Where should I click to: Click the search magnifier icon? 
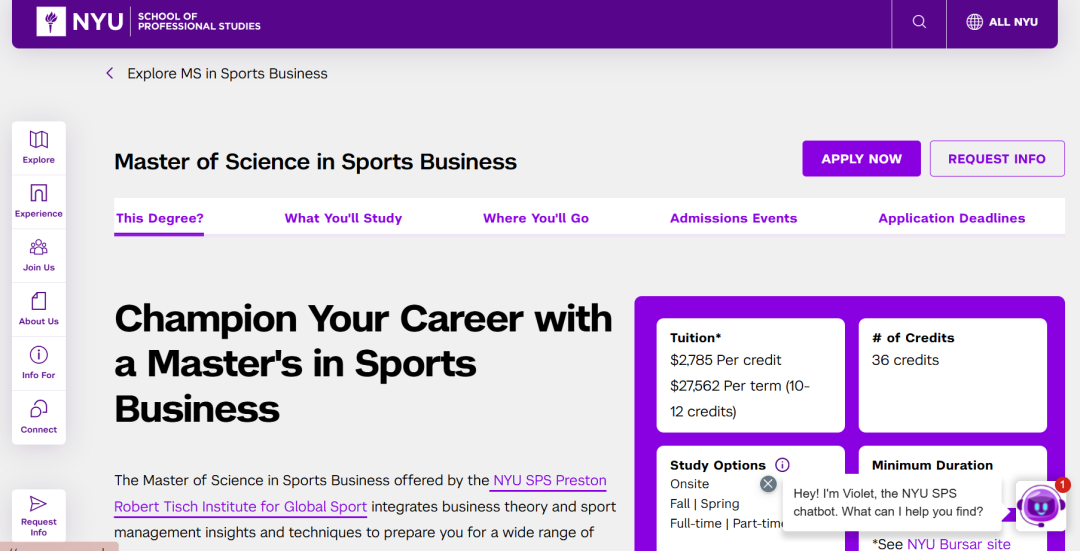919,22
